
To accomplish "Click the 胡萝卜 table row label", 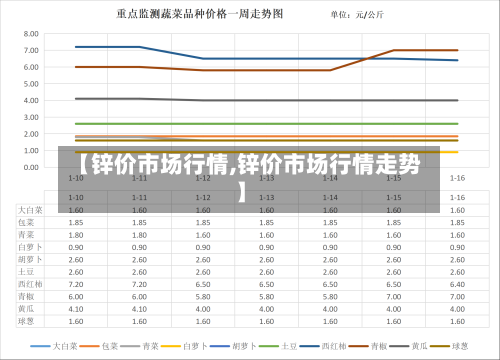I will (x=30, y=260).
